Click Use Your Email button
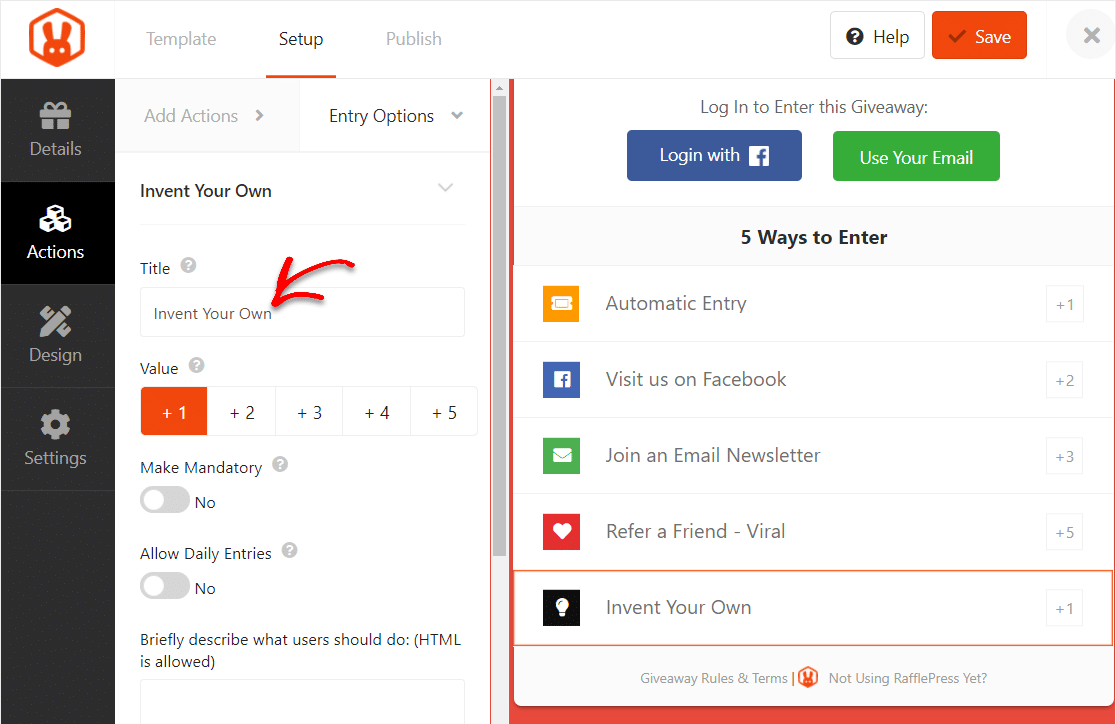This screenshot has width=1116, height=724. coord(916,156)
